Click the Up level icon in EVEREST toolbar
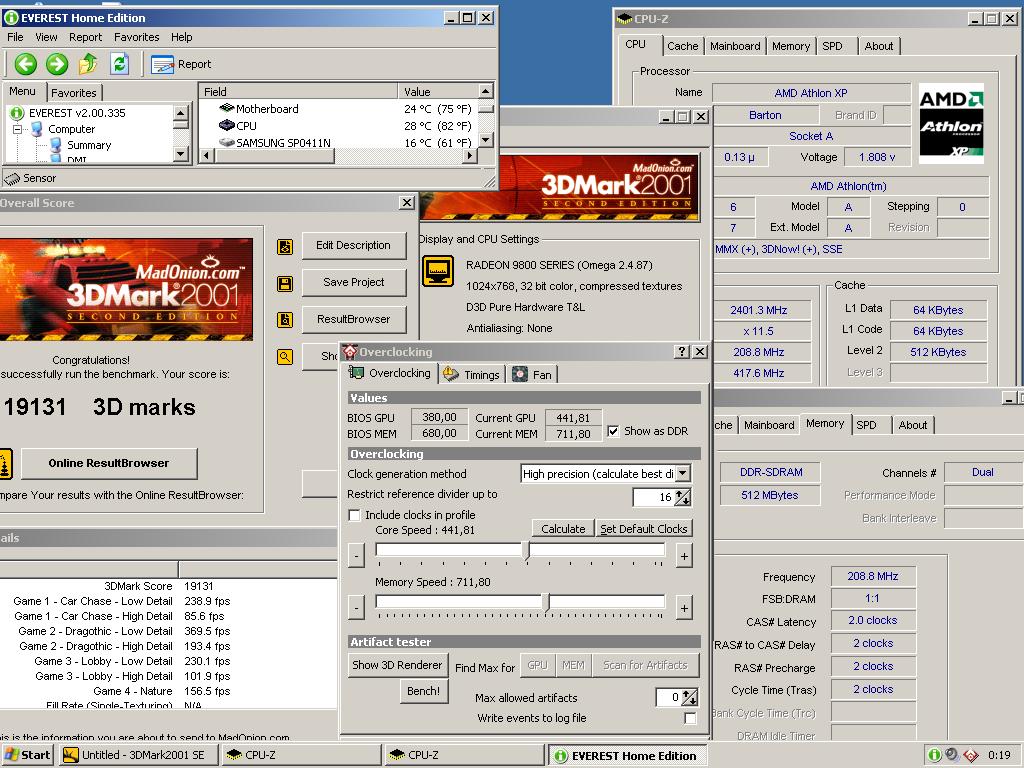This screenshot has width=1024, height=768. tap(88, 64)
